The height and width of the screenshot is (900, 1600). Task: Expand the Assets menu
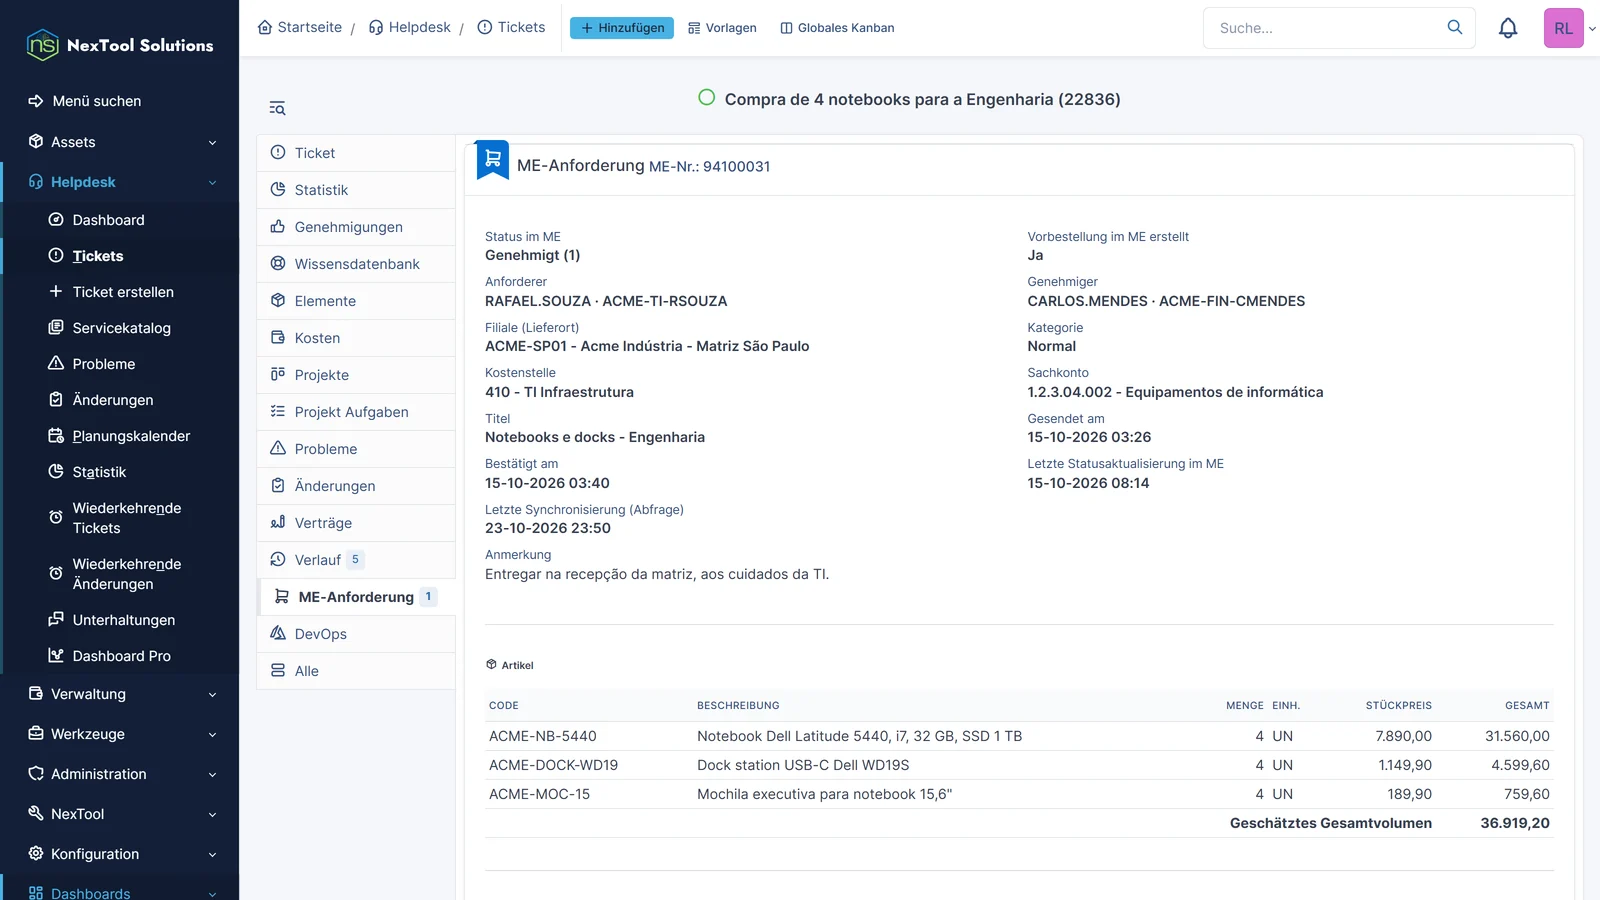click(x=120, y=142)
